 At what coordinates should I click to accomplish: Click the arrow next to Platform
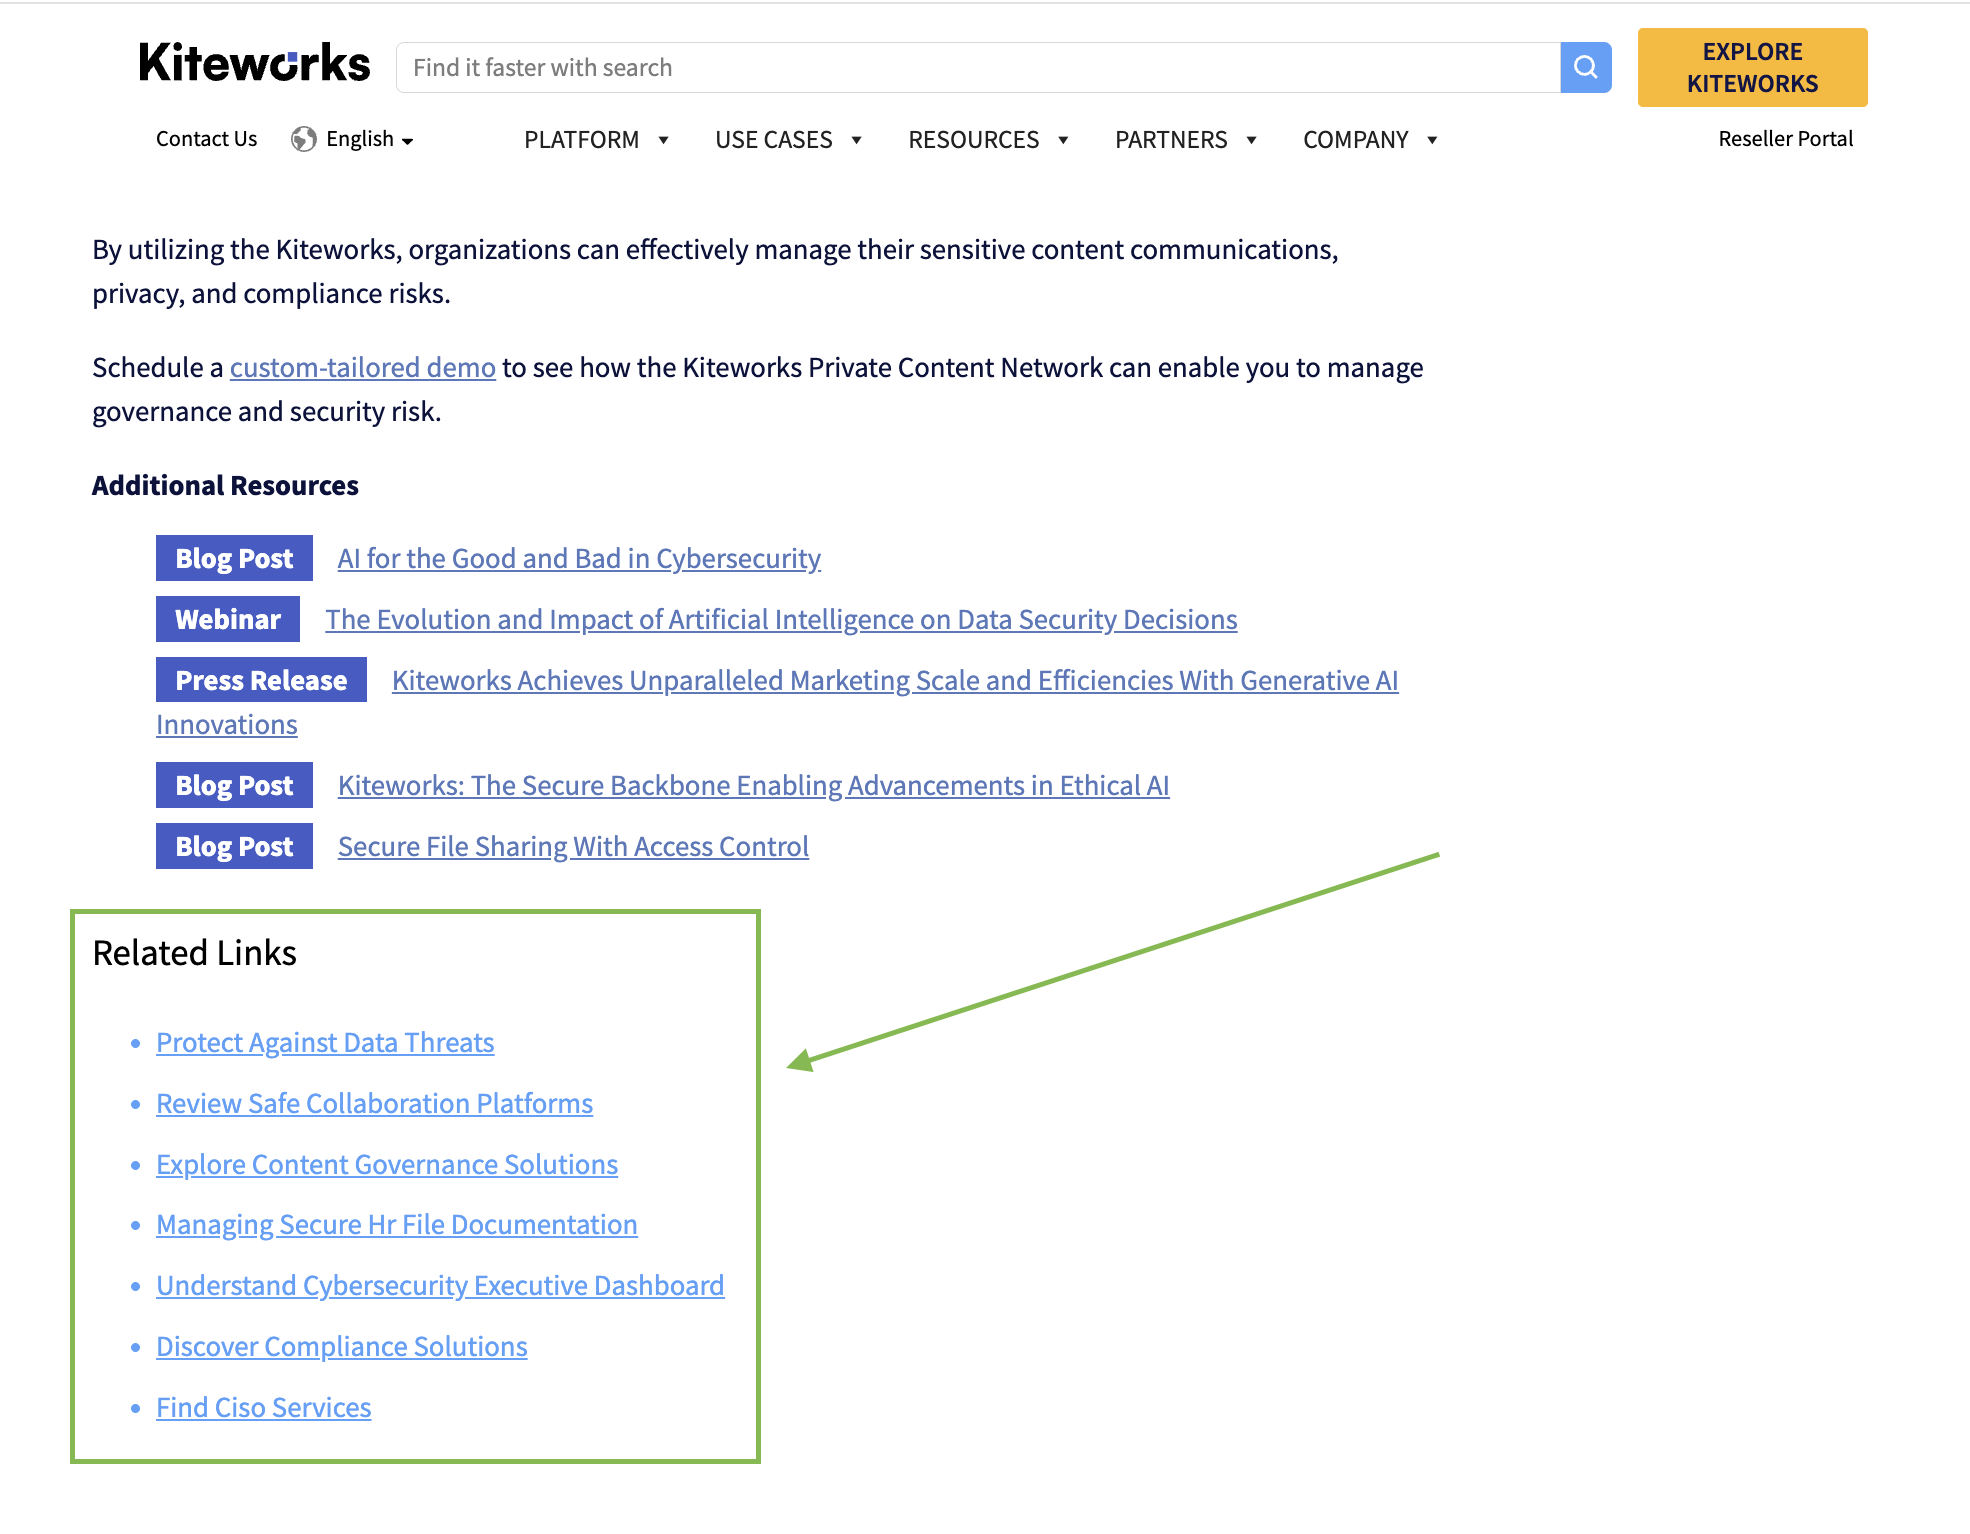pyautogui.click(x=663, y=140)
